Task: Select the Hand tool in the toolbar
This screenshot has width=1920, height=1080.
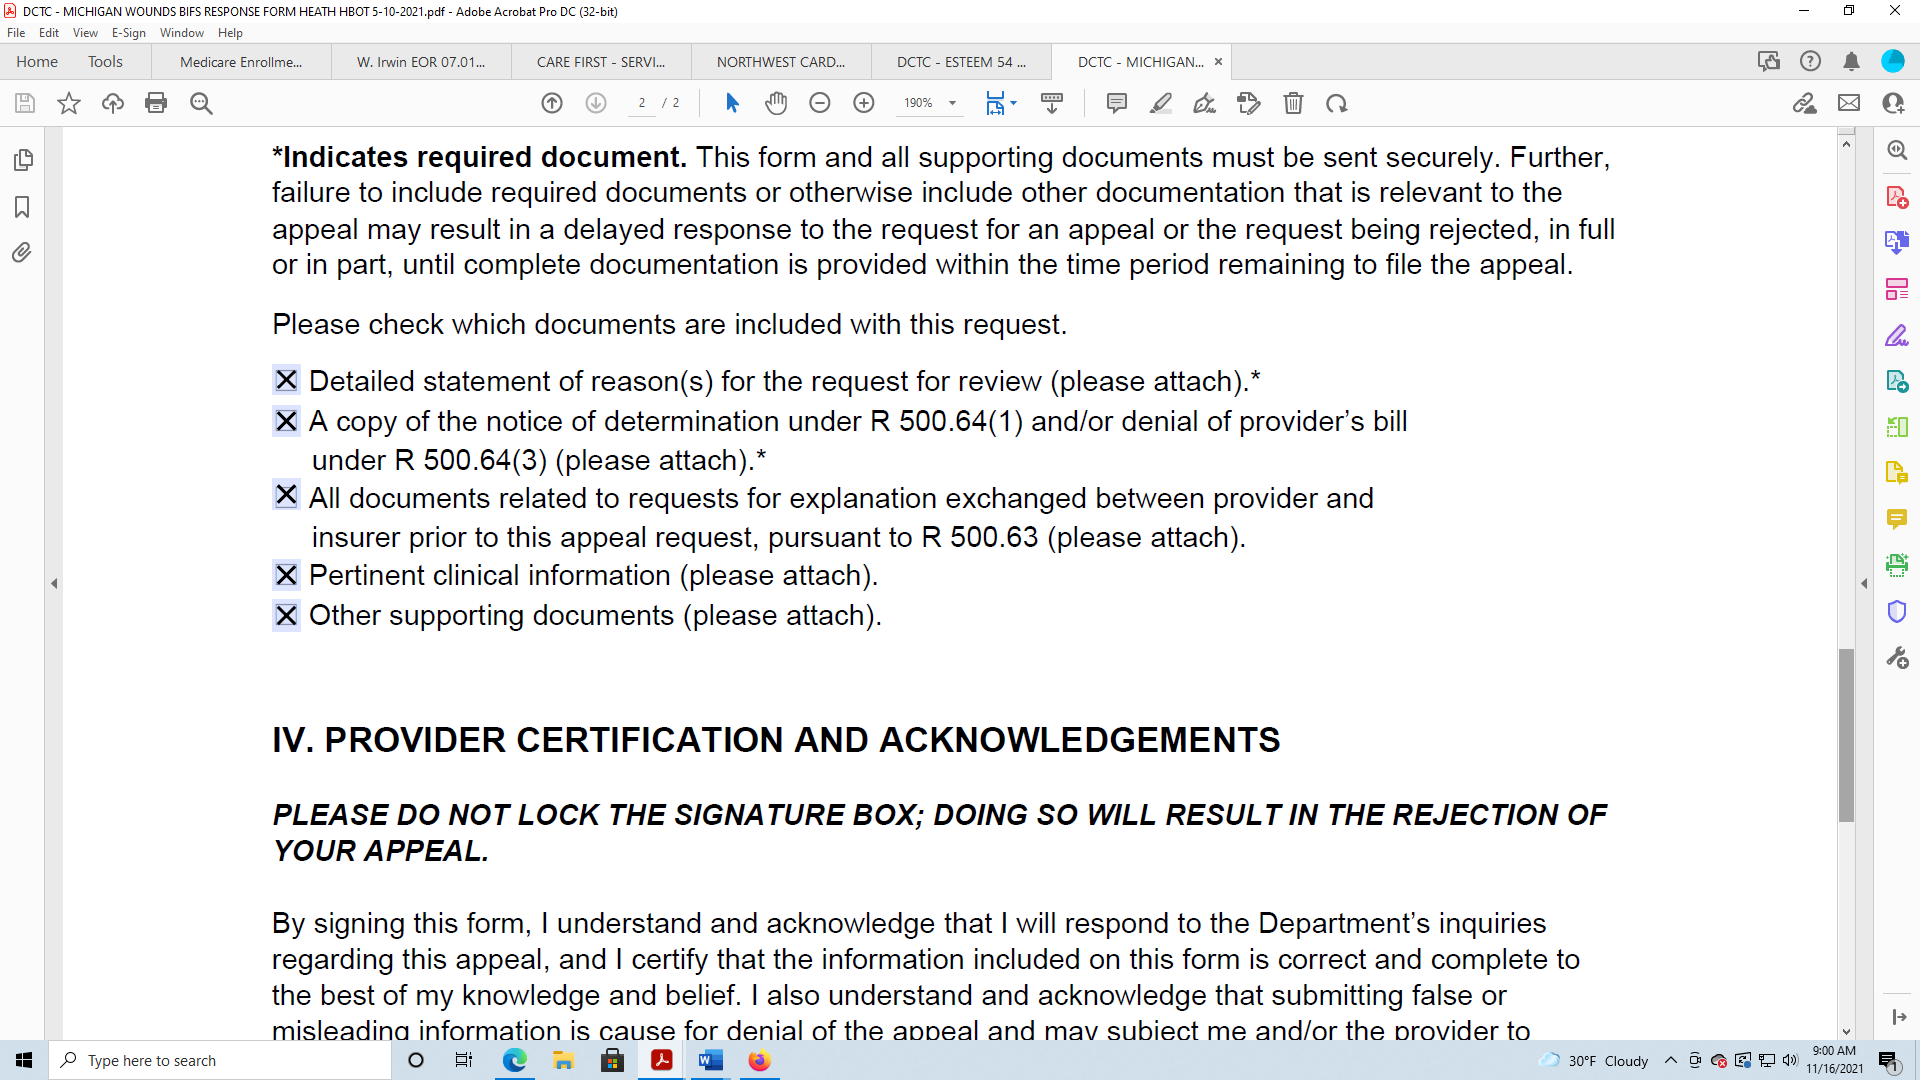Action: click(x=777, y=103)
